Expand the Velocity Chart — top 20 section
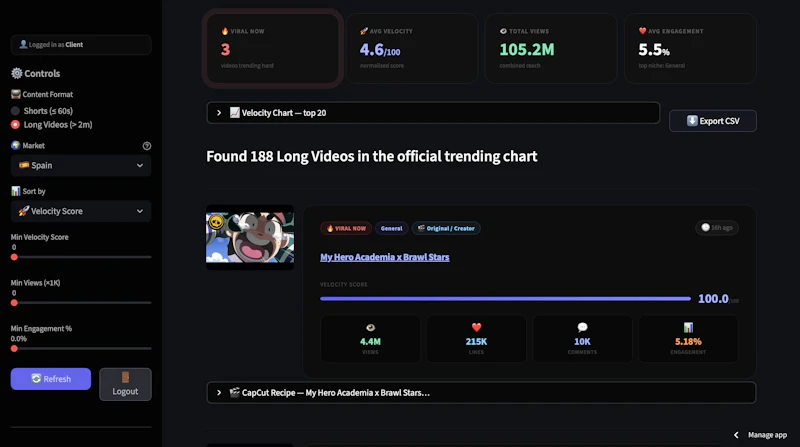The height and width of the screenshot is (447, 800). 433,113
